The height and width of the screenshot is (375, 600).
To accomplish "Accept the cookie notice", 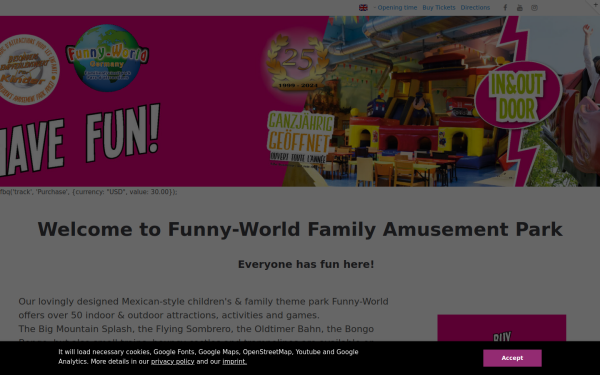I will click(x=512, y=358).
